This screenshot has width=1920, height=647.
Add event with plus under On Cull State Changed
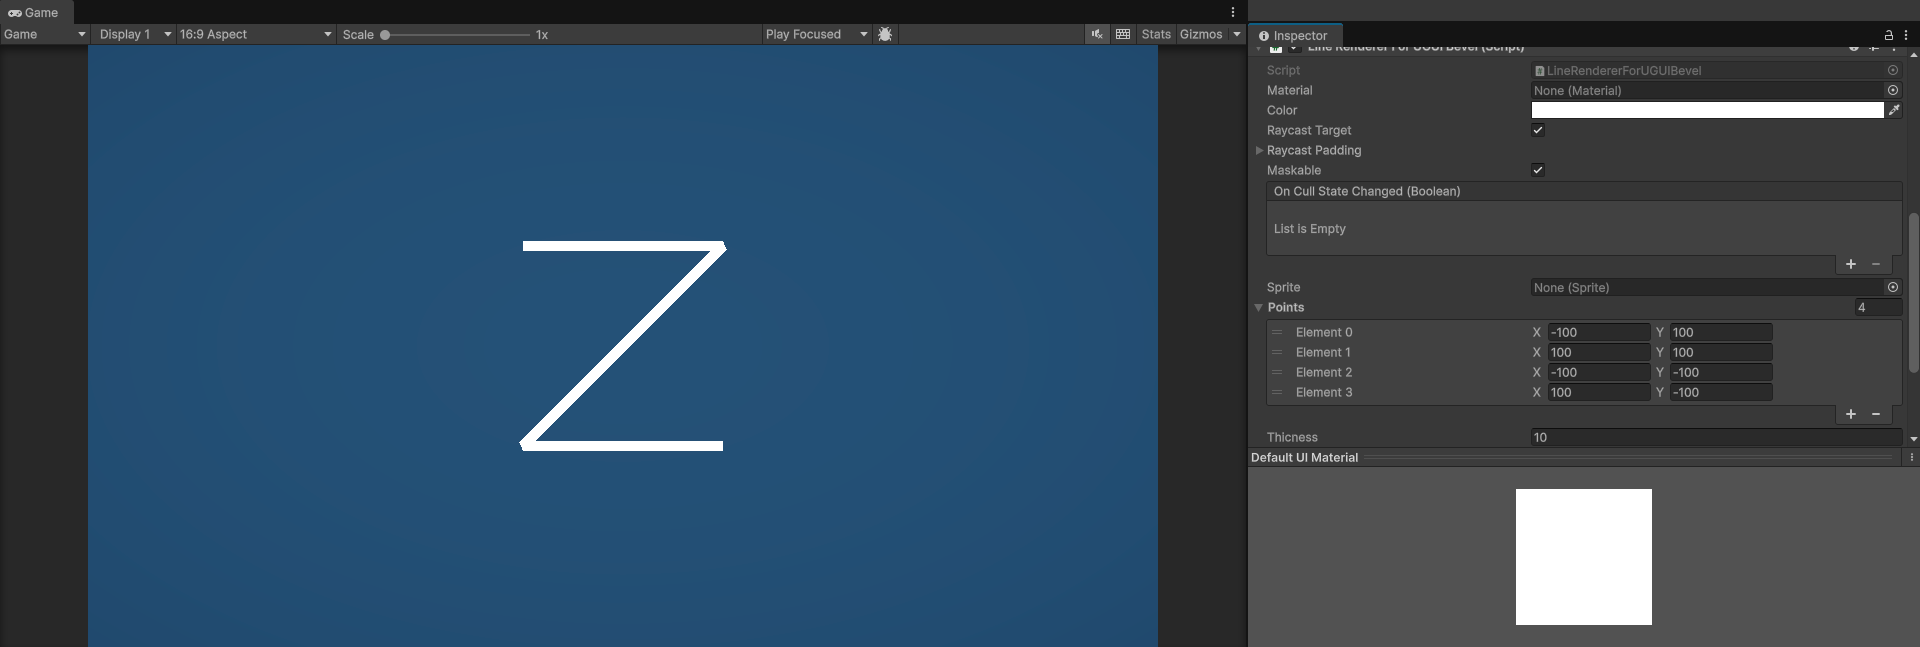1851,264
